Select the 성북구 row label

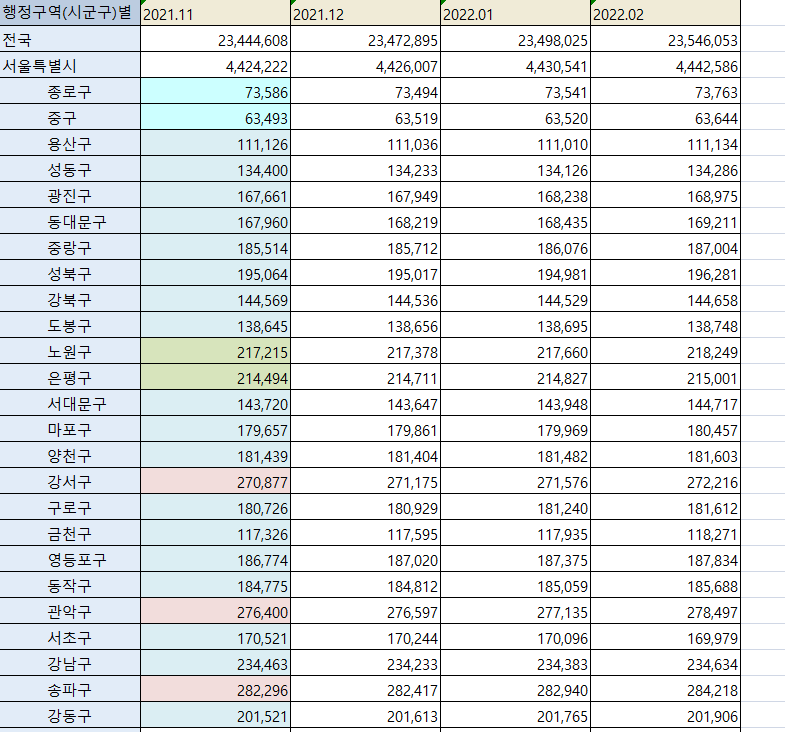(x=70, y=273)
